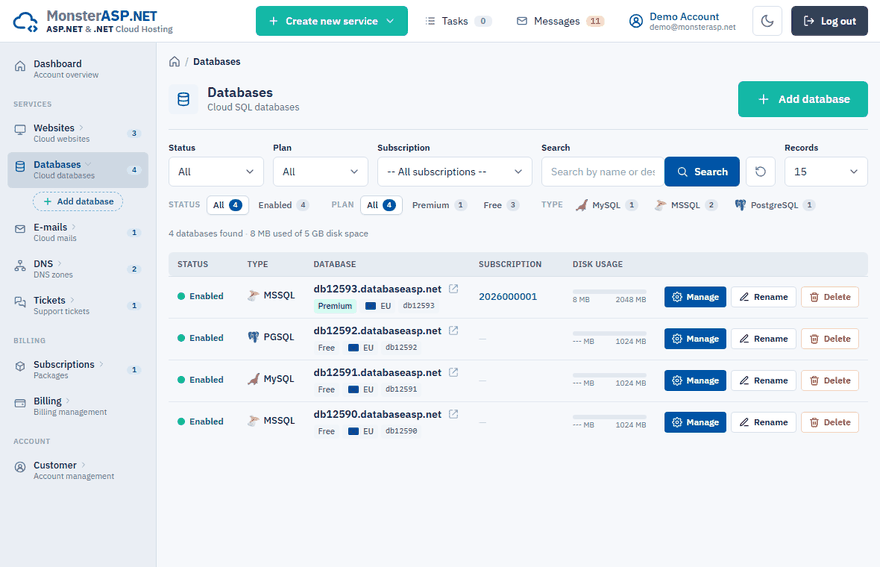The image size is (880, 567).
Task: Click the Billing card icon in sidebar
Action: (x=20, y=403)
